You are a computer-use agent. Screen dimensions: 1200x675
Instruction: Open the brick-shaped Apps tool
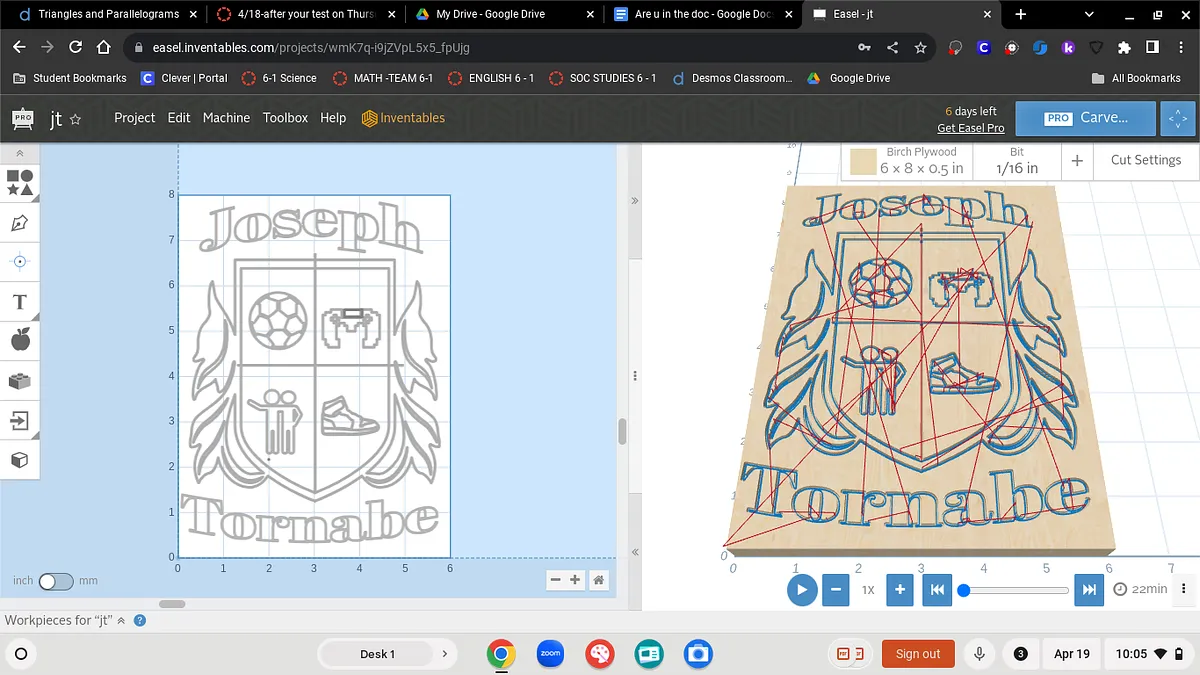(20, 381)
